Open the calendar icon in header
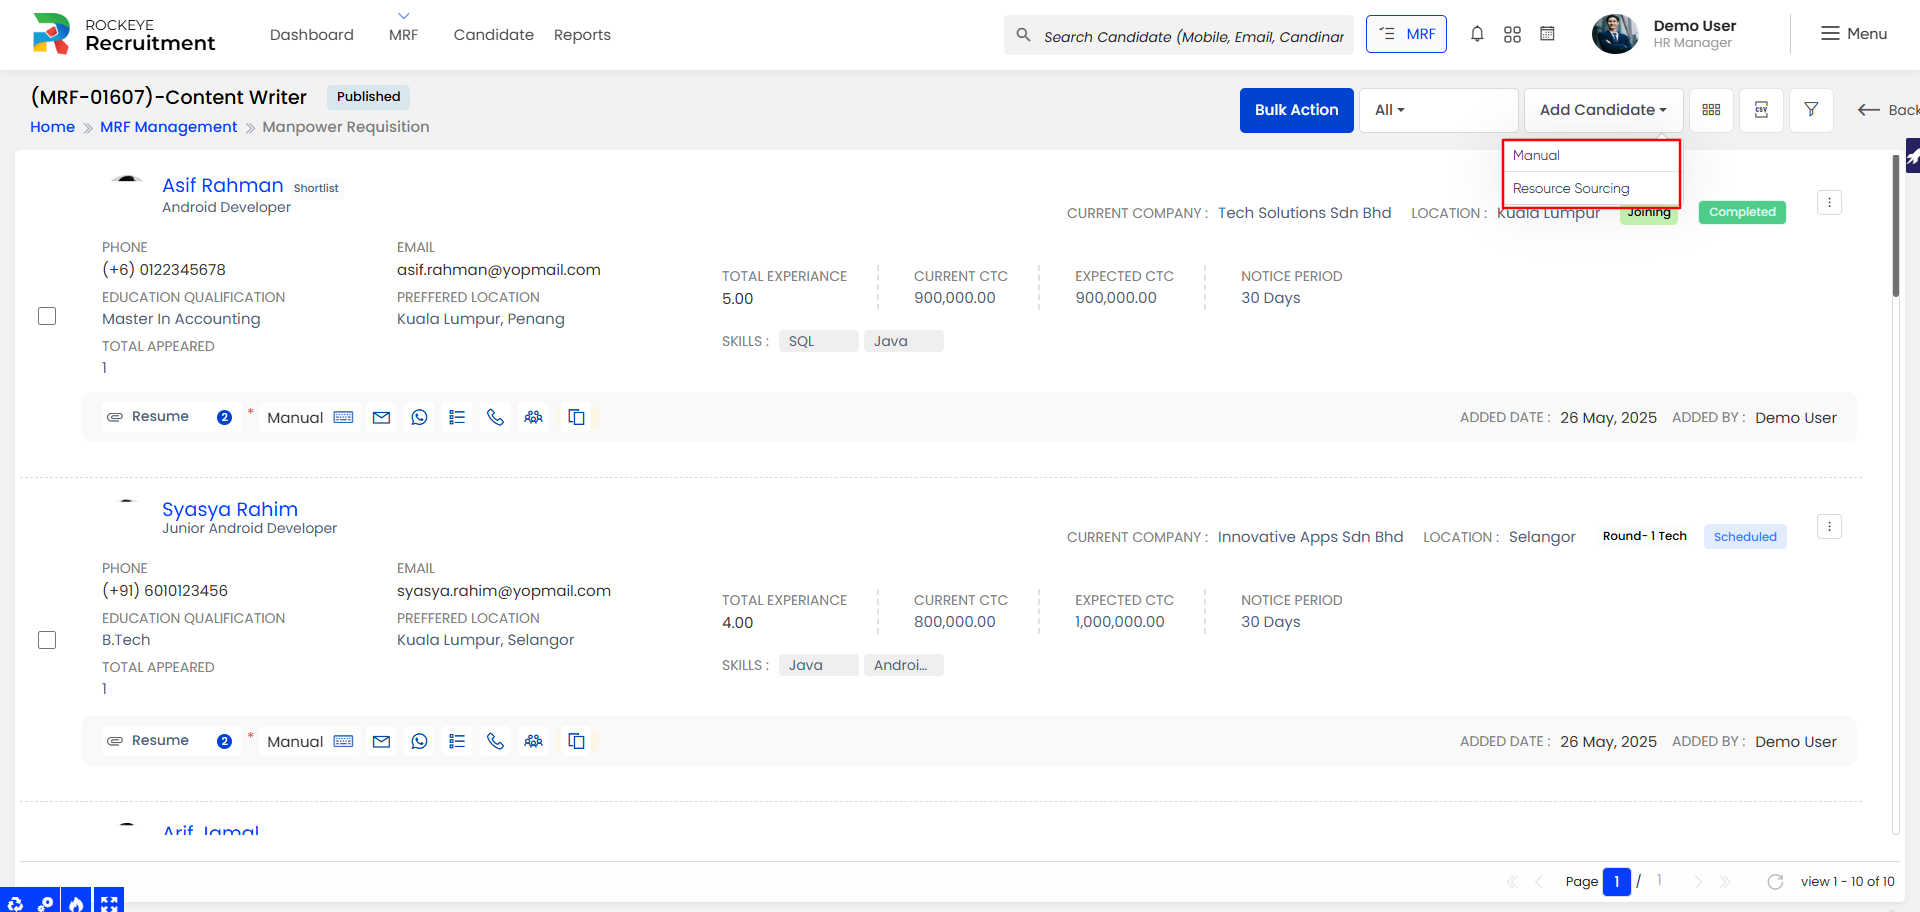 click(x=1547, y=34)
